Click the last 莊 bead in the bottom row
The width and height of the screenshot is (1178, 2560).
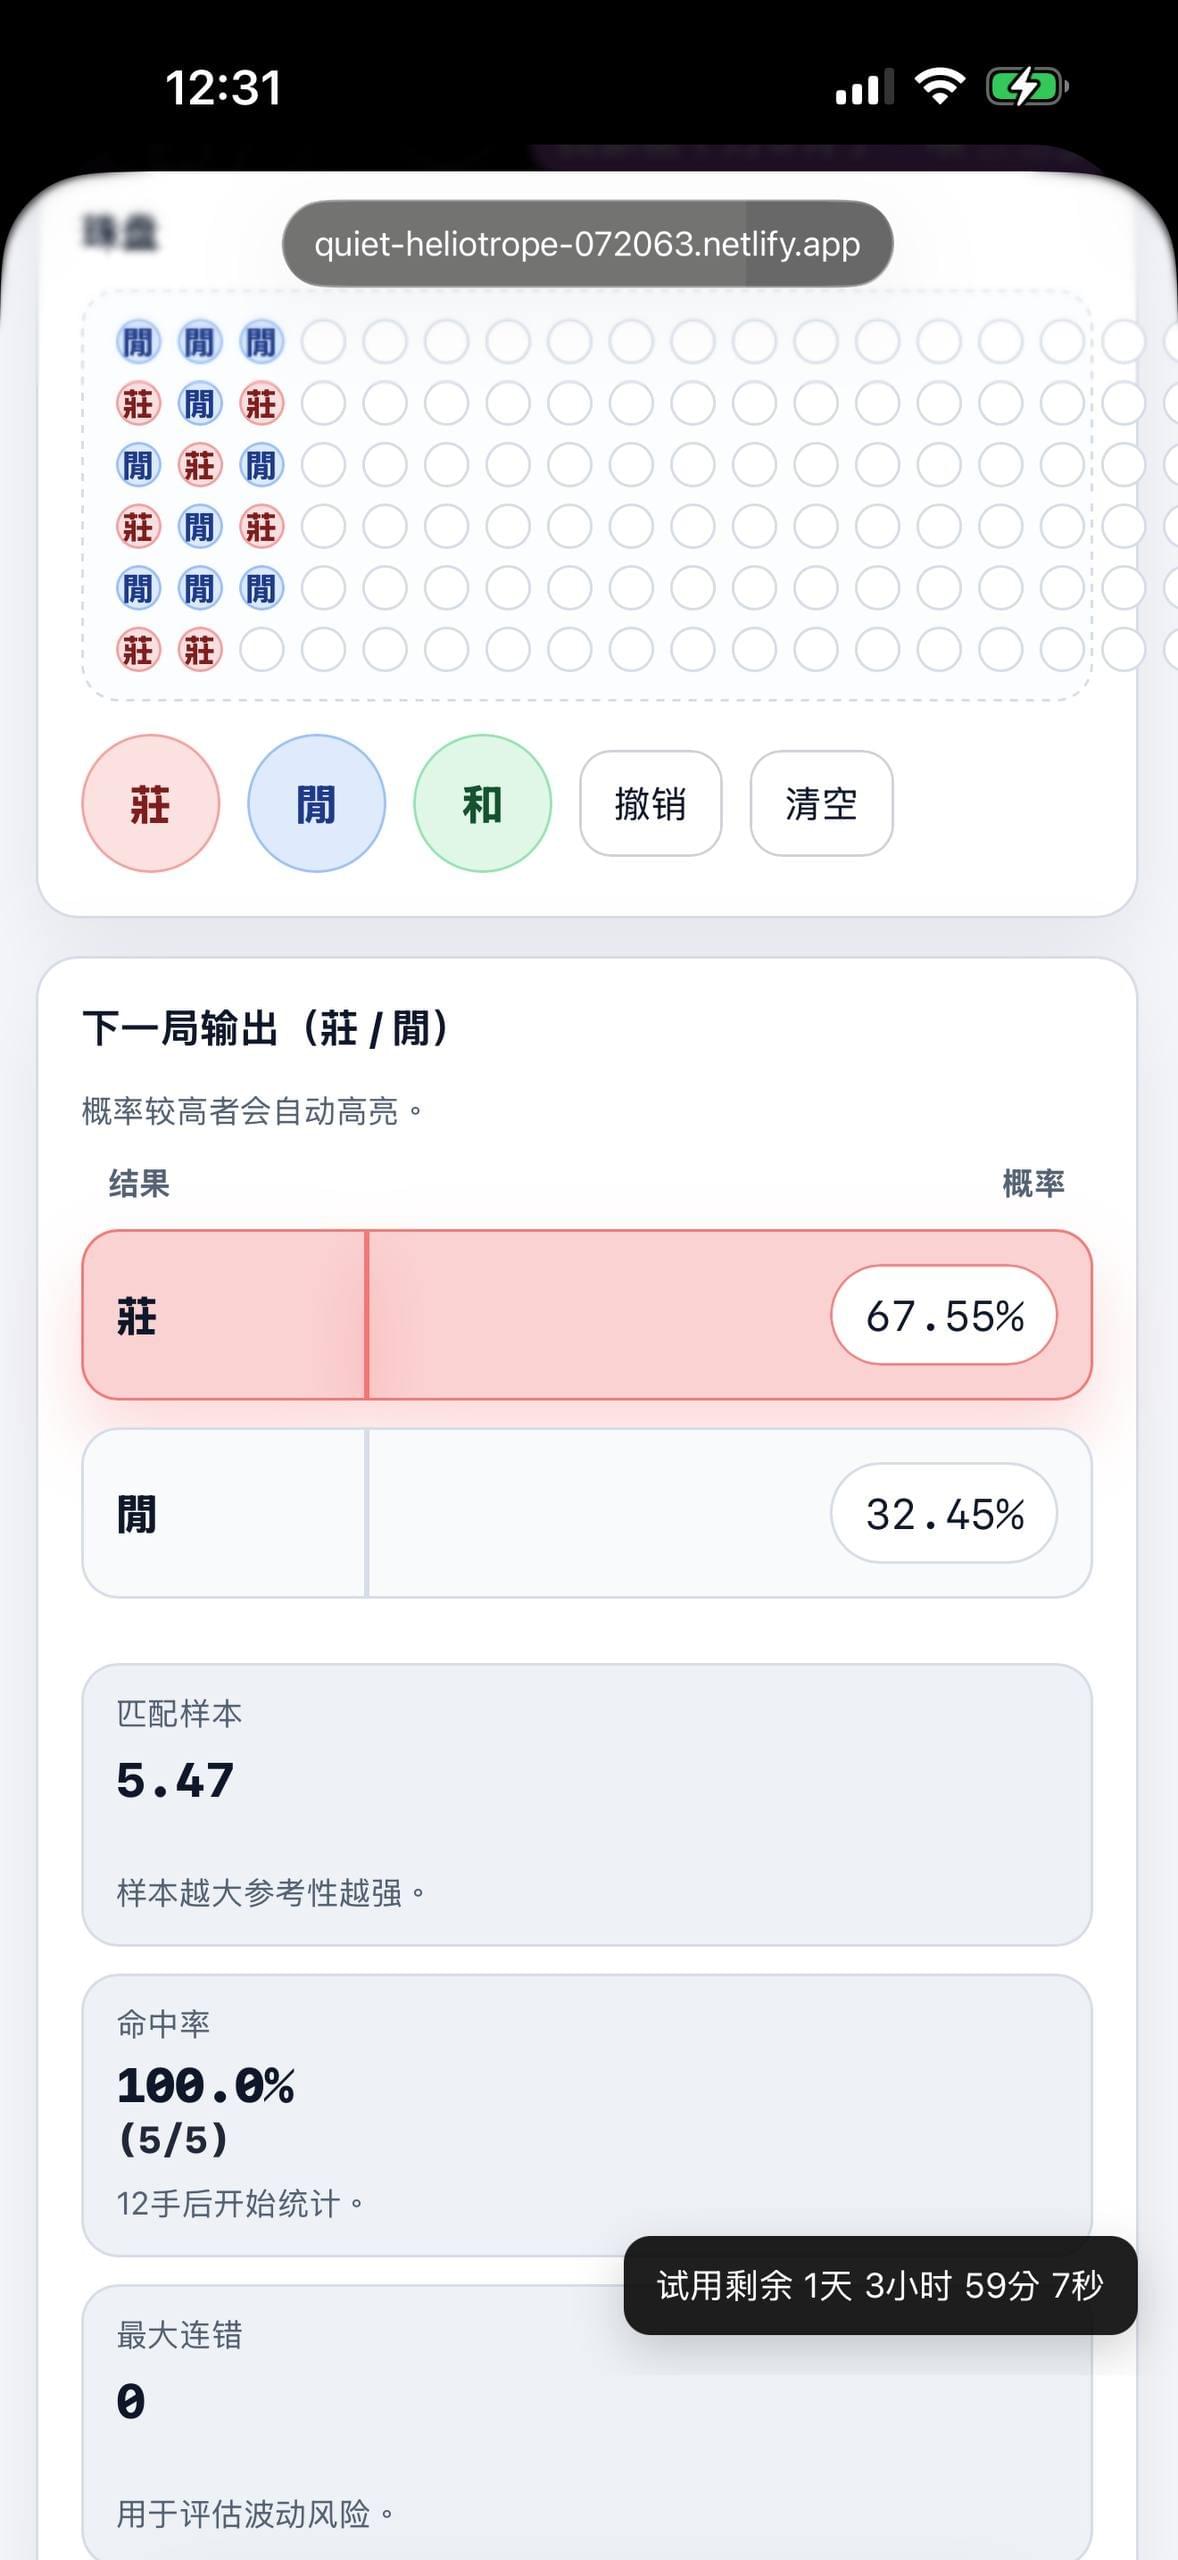[x=200, y=650]
